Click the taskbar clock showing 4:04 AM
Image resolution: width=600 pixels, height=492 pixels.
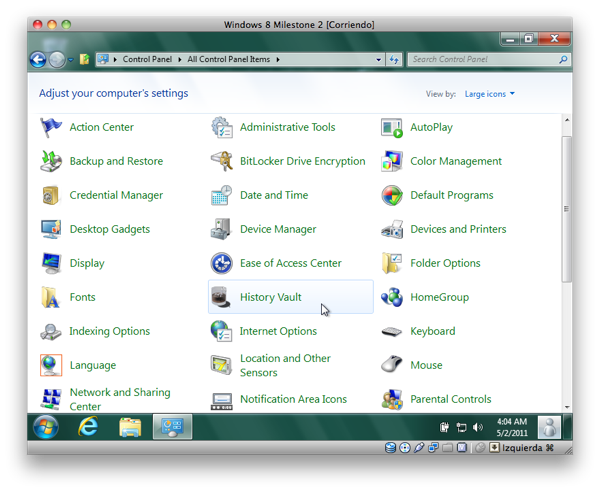[512, 427]
